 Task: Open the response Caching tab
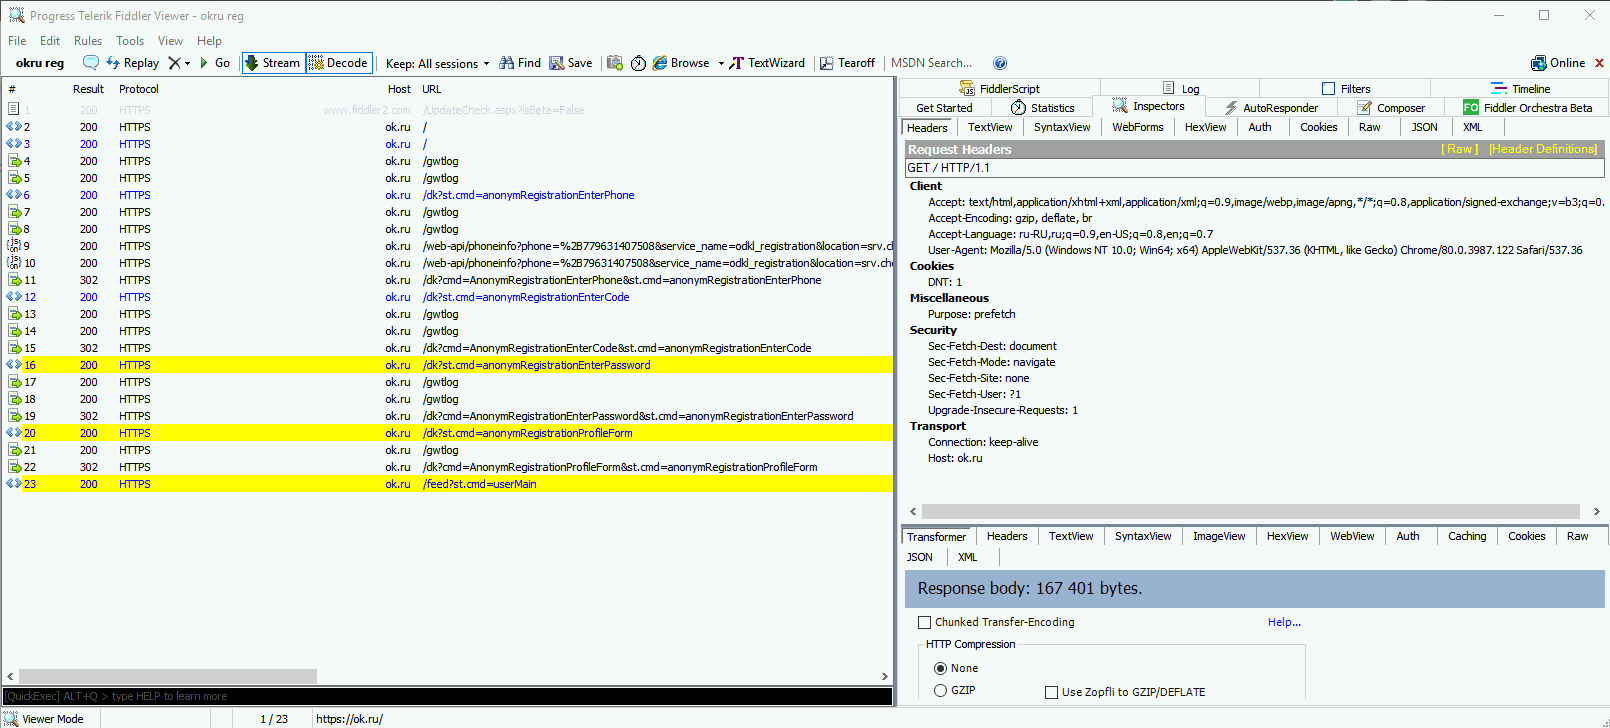1467,536
